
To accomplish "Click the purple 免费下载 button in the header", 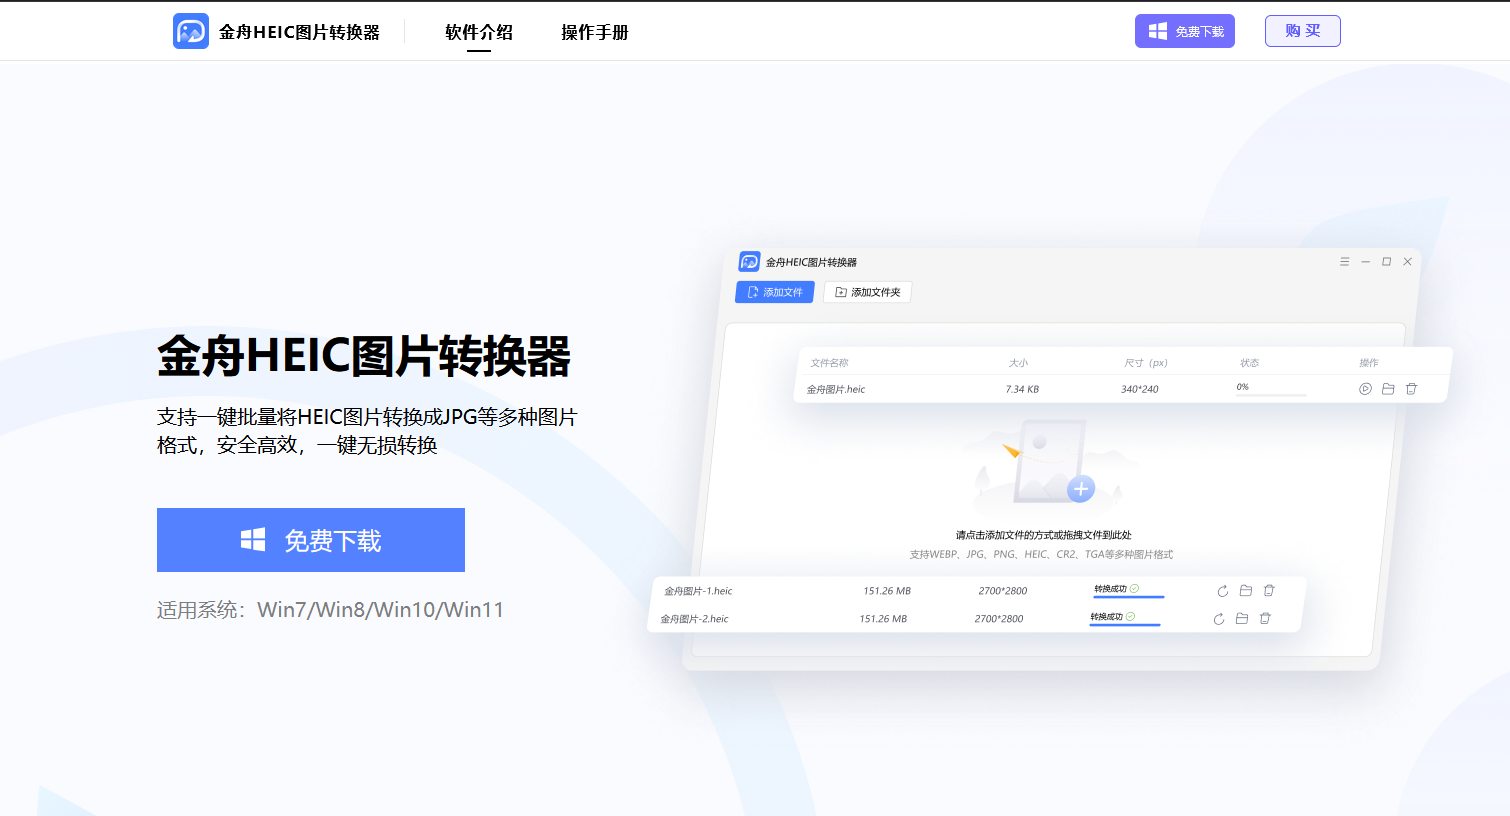I will [1185, 31].
